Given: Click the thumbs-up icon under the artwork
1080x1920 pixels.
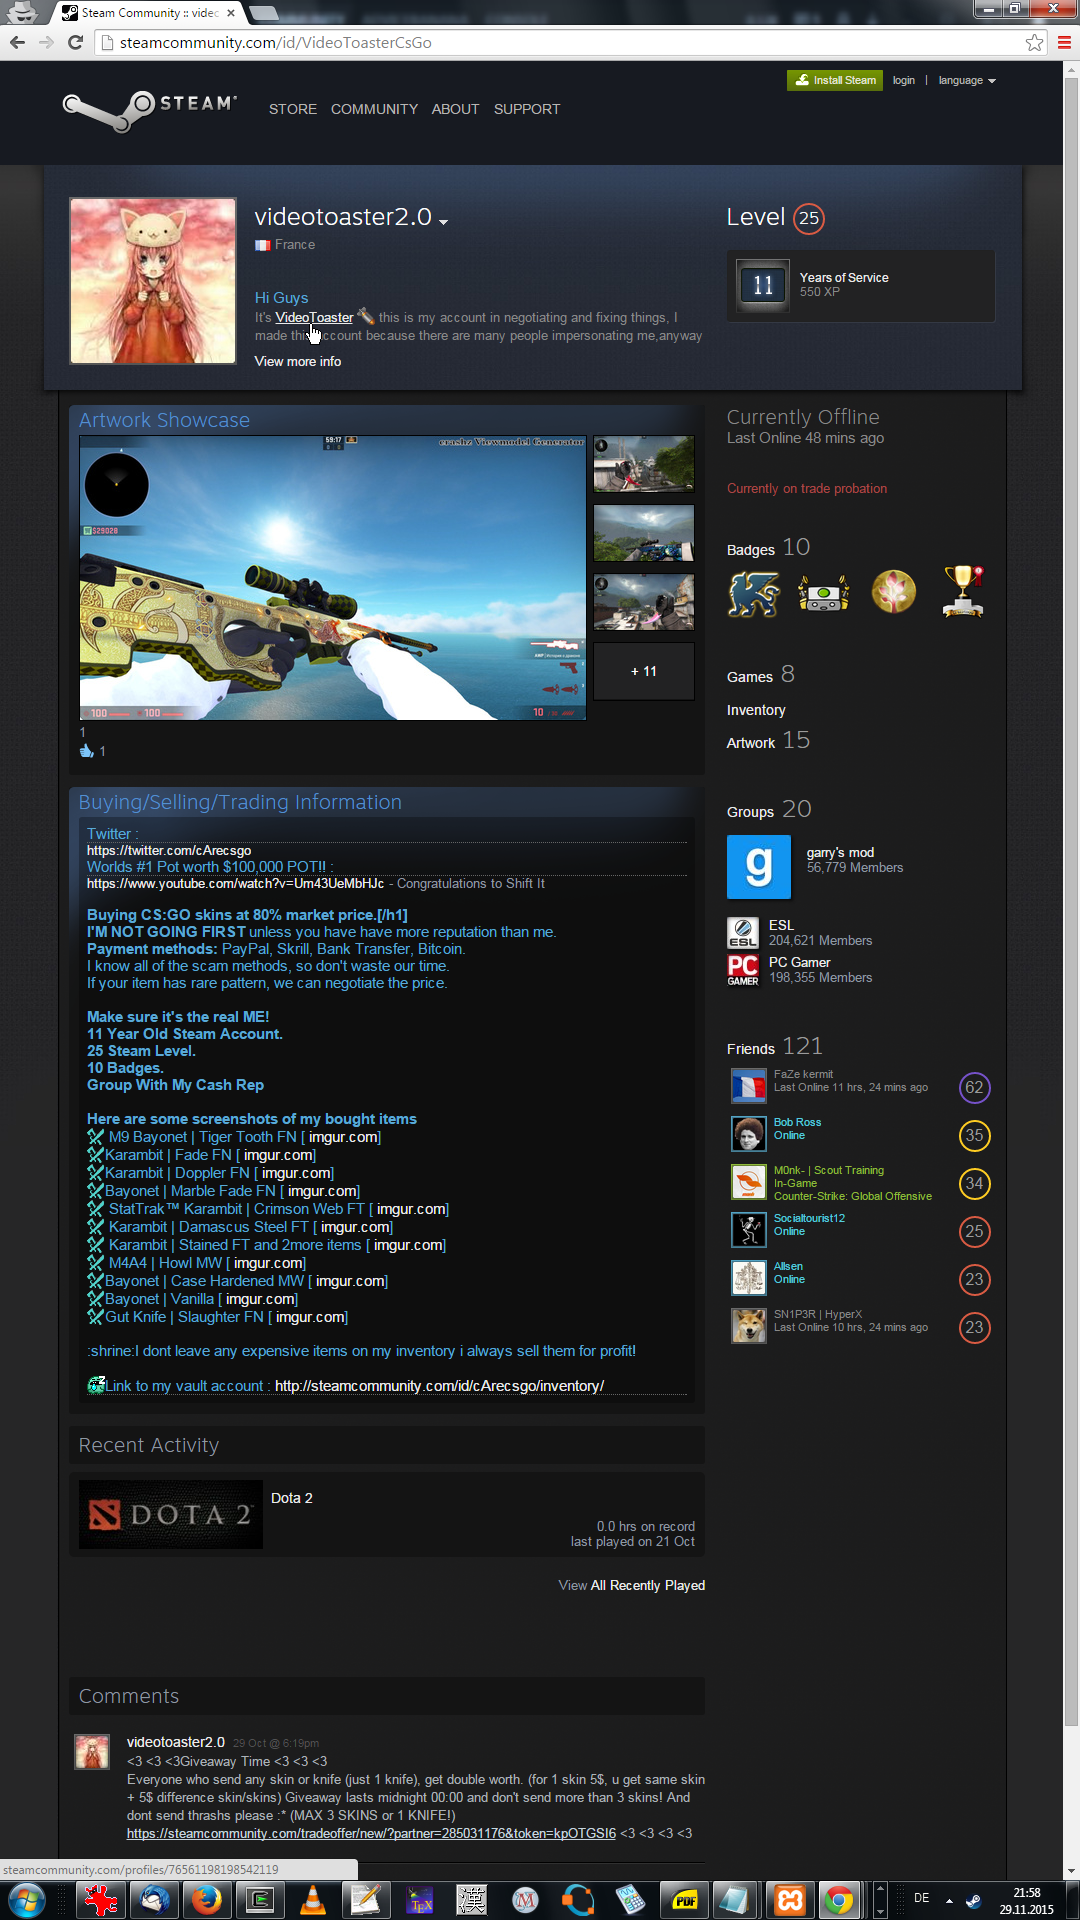Looking at the screenshot, I should point(87,751).
